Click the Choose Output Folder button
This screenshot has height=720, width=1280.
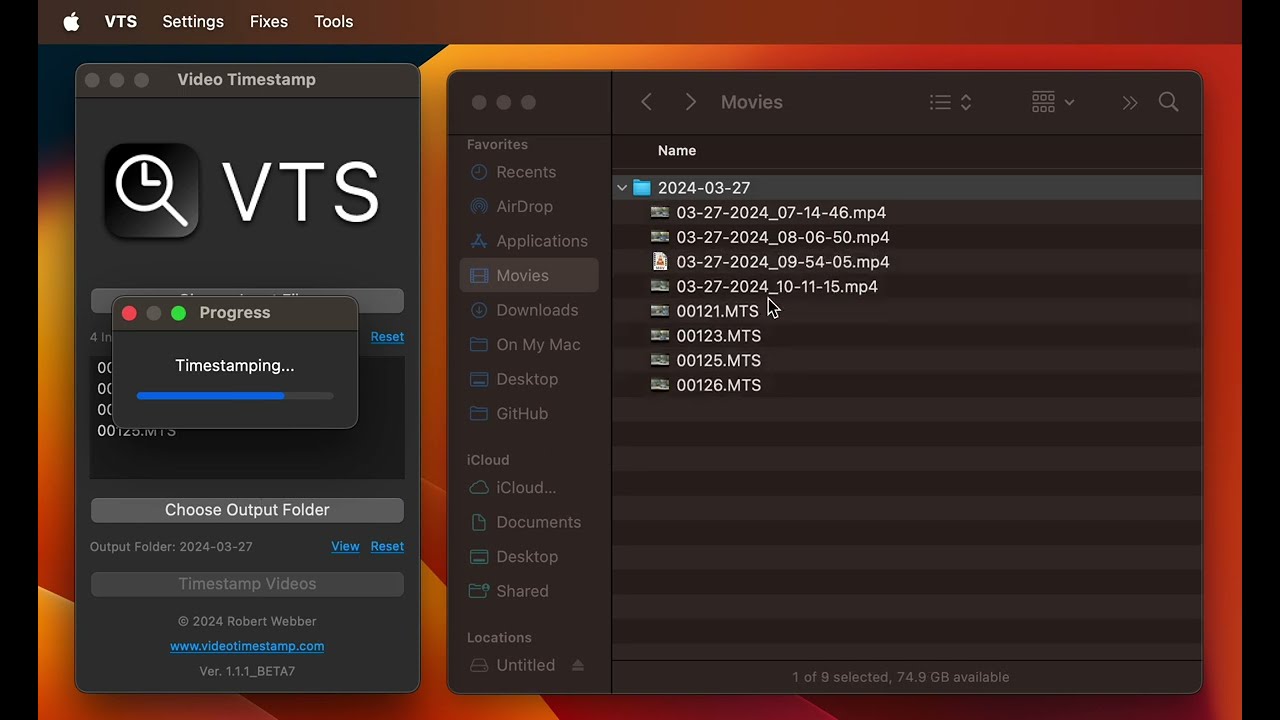click(247, 510)
